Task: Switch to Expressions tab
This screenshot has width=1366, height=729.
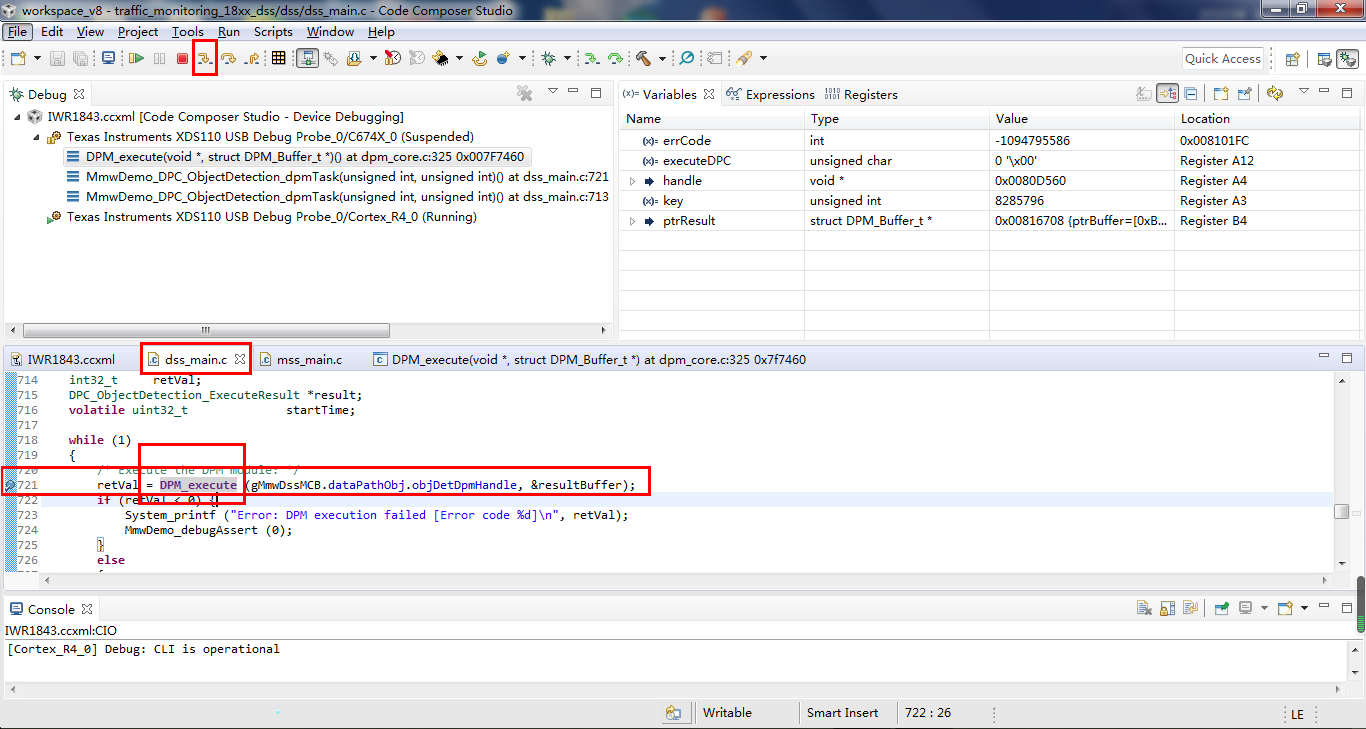Action: [x=771, y=94]
